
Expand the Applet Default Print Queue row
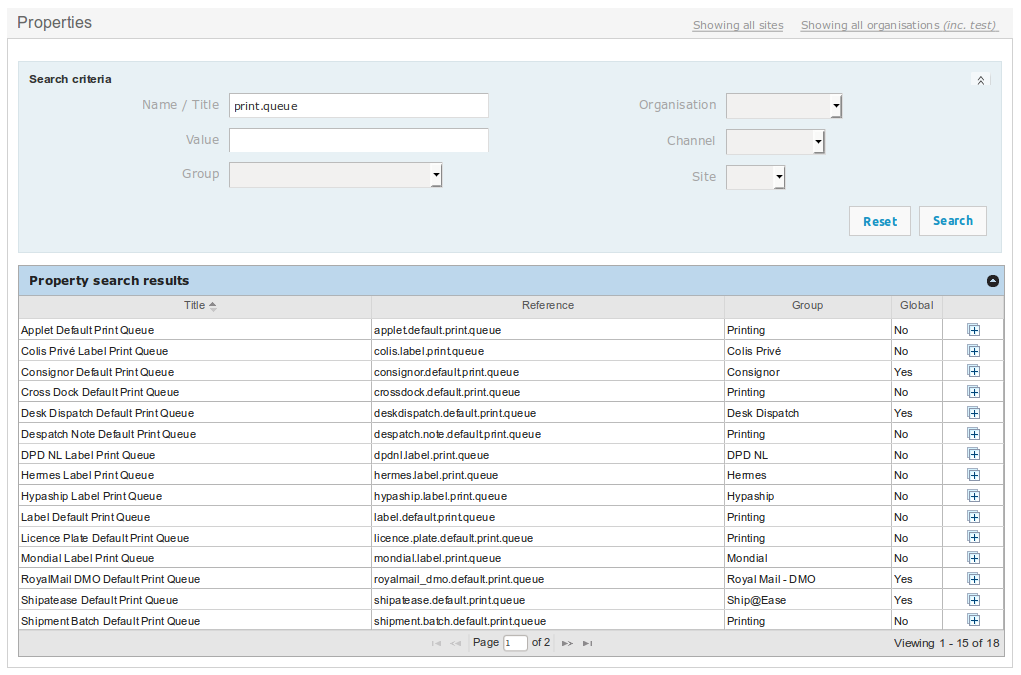(973, 330)
